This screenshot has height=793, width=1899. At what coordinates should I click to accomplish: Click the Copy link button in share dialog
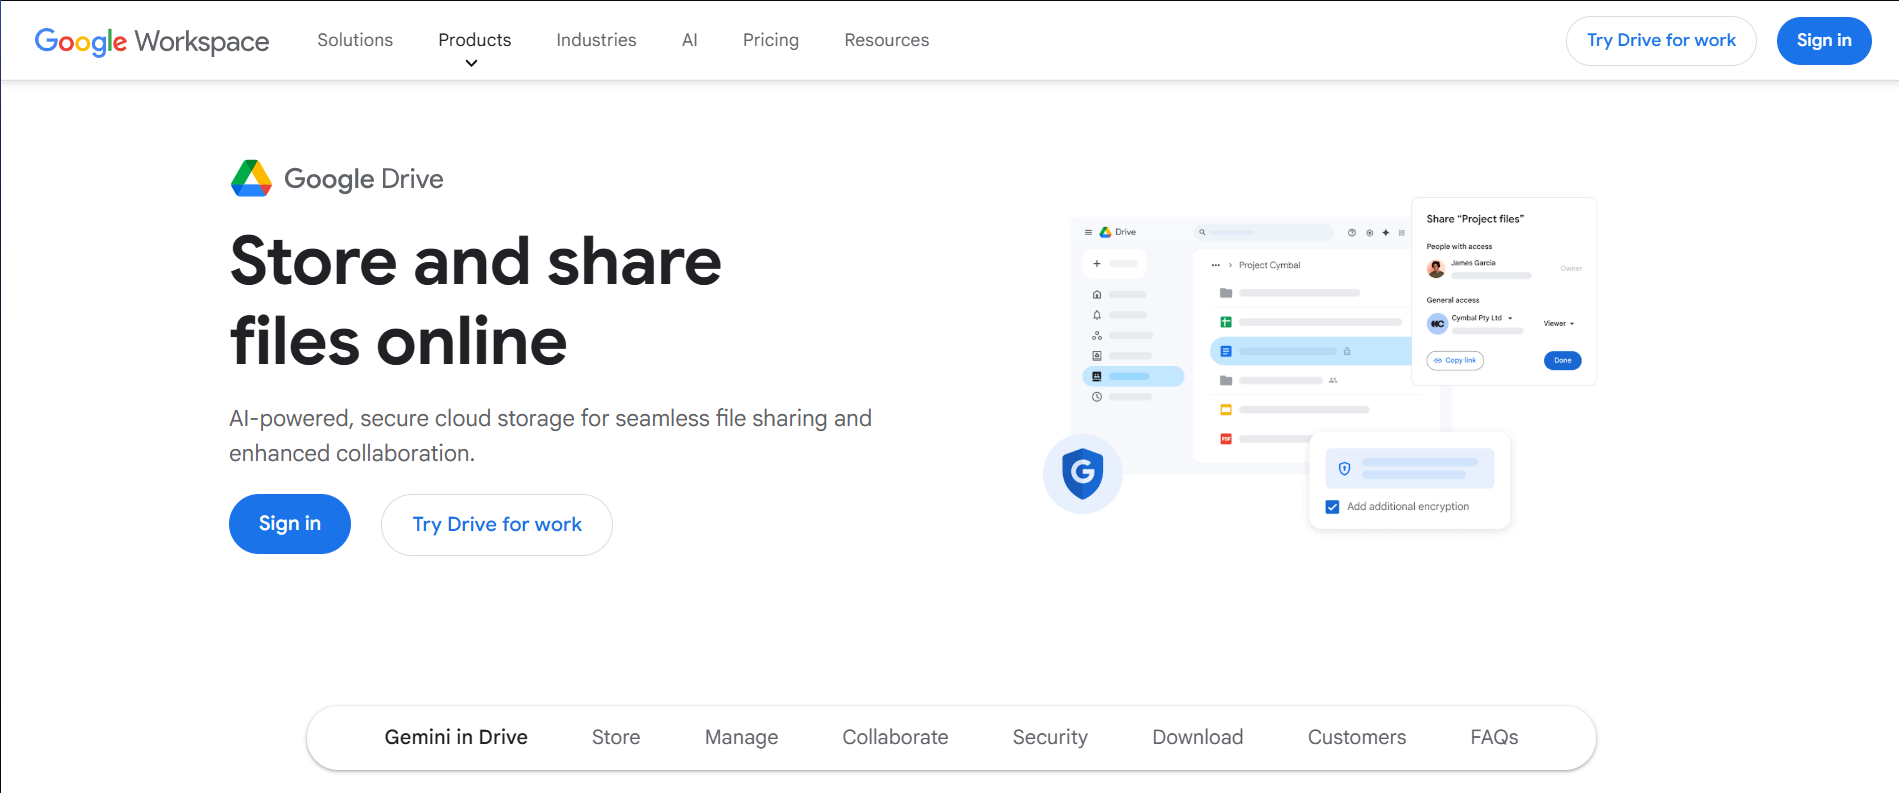coord(1455,361)
